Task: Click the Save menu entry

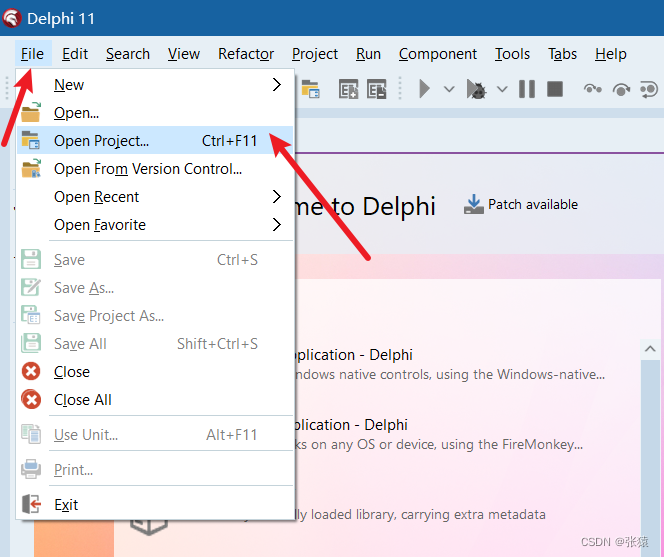Action: click(x=155, y=260)
